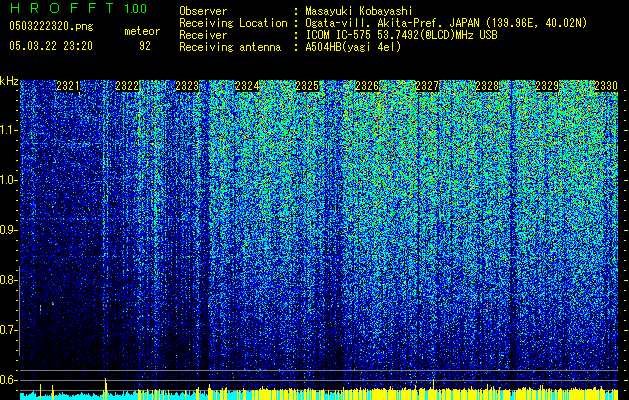Click the 0.9 kHz axis label
The width and height of the screenshot is (629, 400).
coord(7,230)
